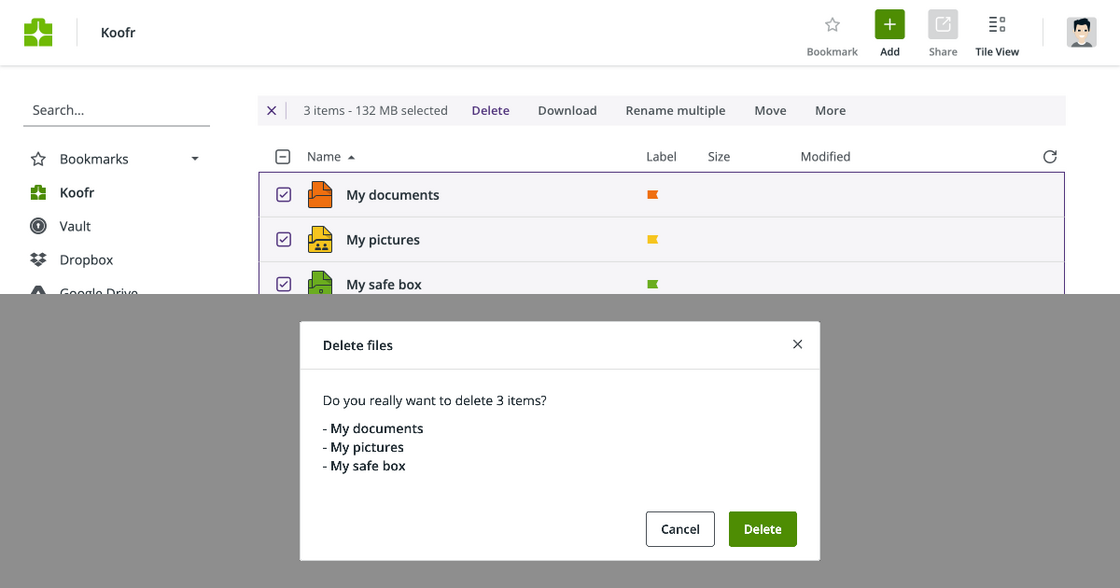Click the Modified column header
The image size is (1120, 588).
[826, 156]
